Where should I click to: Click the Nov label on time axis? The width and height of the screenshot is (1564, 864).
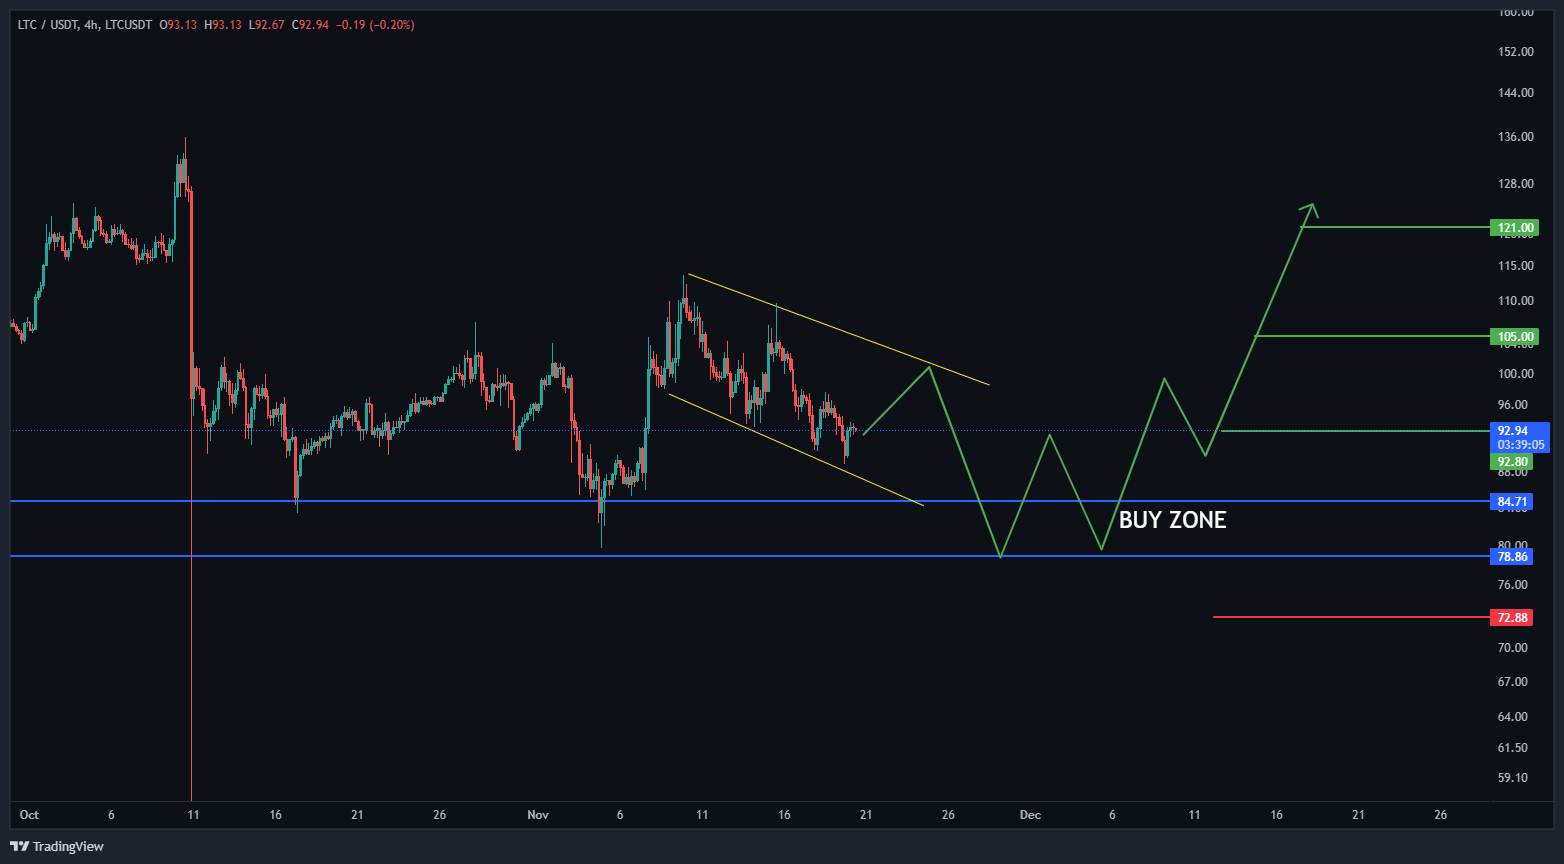coord(538,815)
